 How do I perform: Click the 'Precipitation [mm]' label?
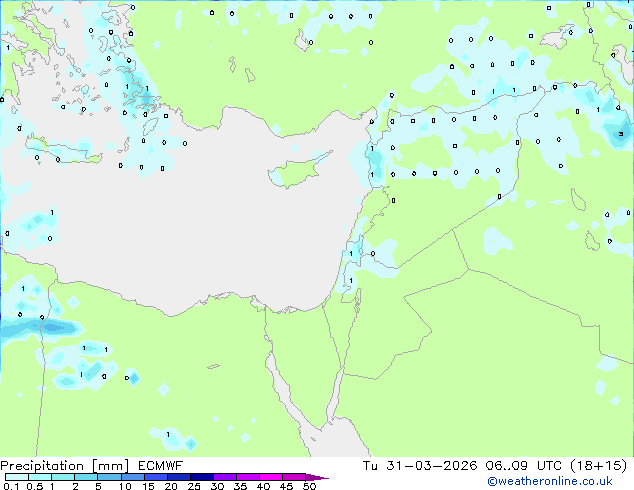[x=64, y=466]
